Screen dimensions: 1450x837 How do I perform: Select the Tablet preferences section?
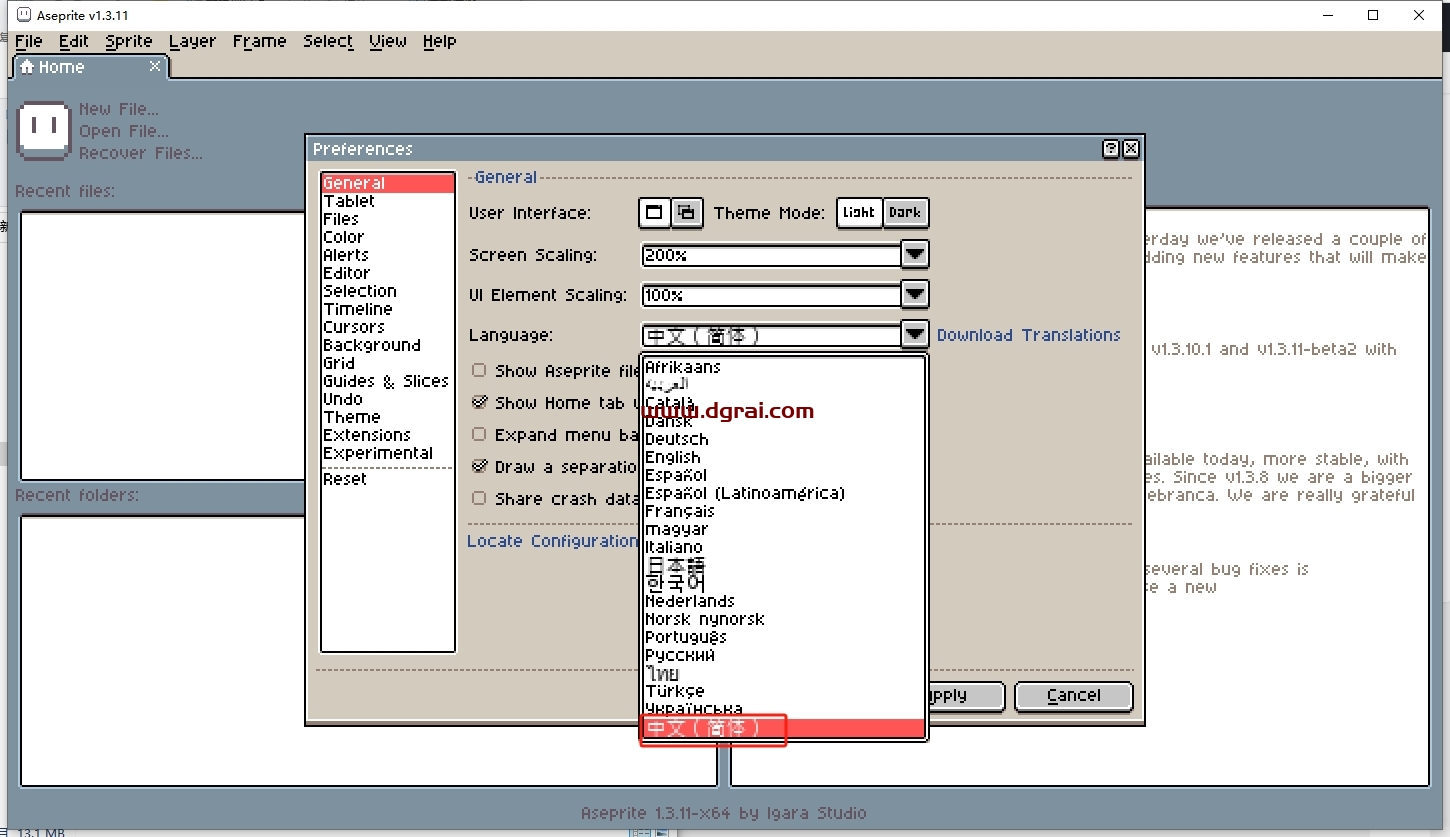(388, 201)
